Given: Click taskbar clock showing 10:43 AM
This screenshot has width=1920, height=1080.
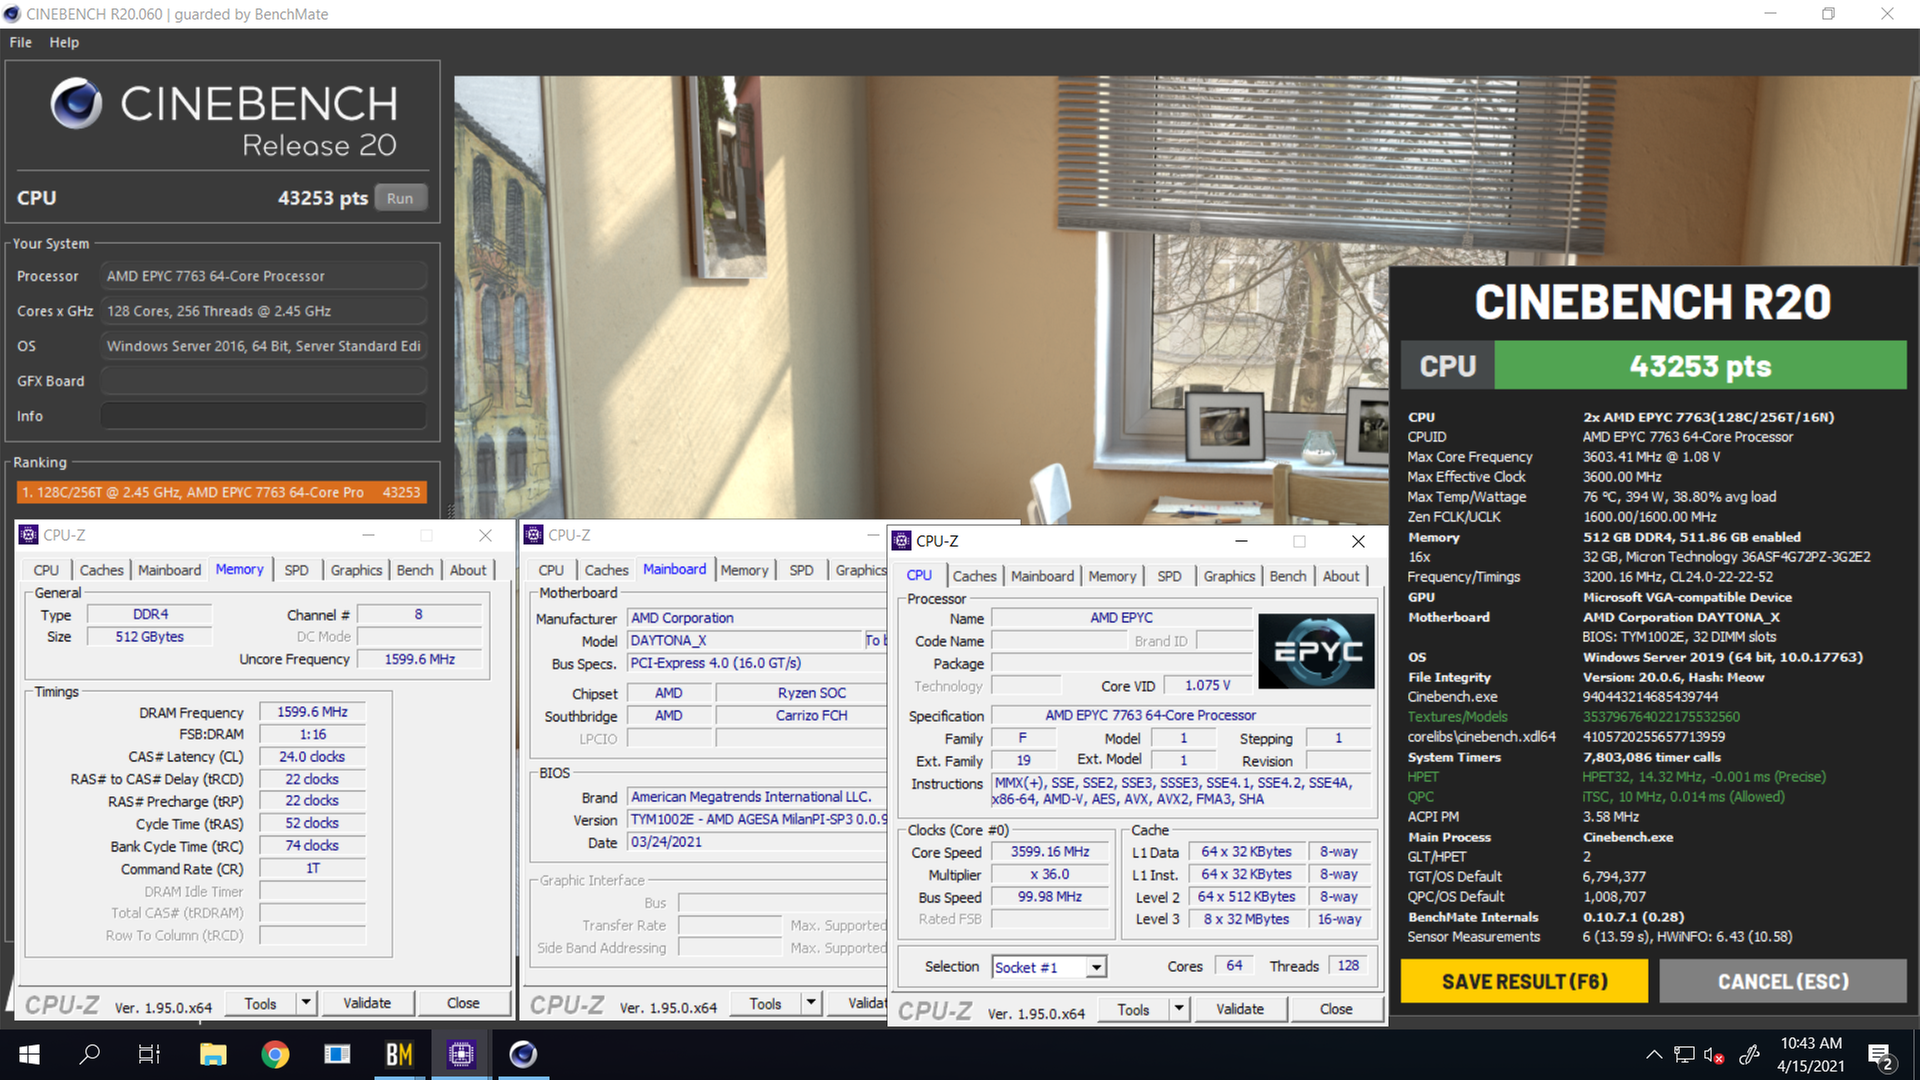Looking at the screenshot, I should tap(1811, 1054).
